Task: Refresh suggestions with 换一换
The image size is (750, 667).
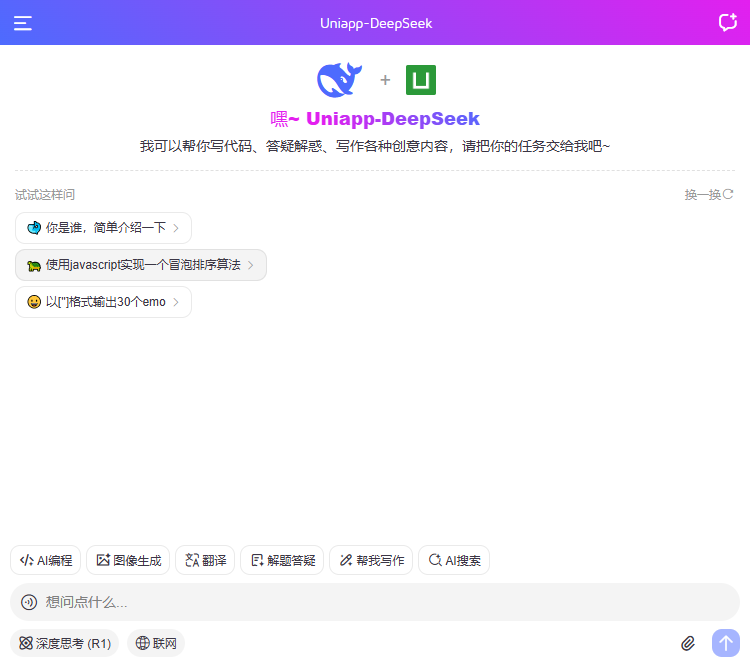Action: (709, 195)
